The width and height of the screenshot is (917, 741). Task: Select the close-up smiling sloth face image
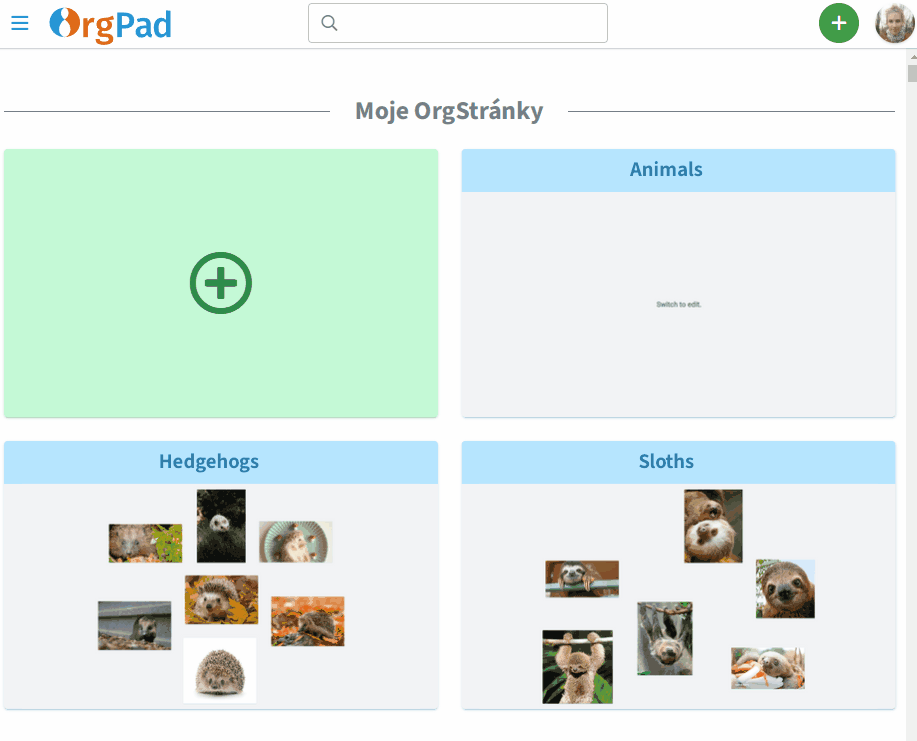coord(785,588)
